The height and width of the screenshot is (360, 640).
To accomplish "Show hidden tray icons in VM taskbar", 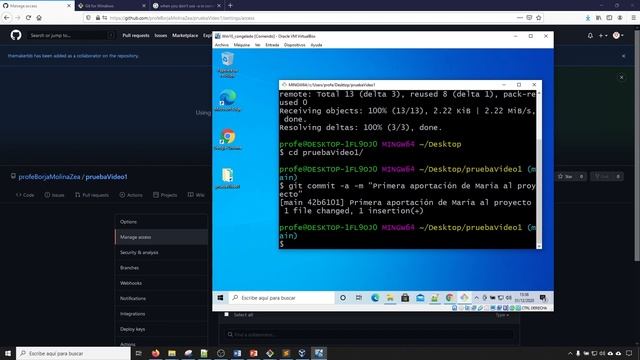I will pos(476,298).
